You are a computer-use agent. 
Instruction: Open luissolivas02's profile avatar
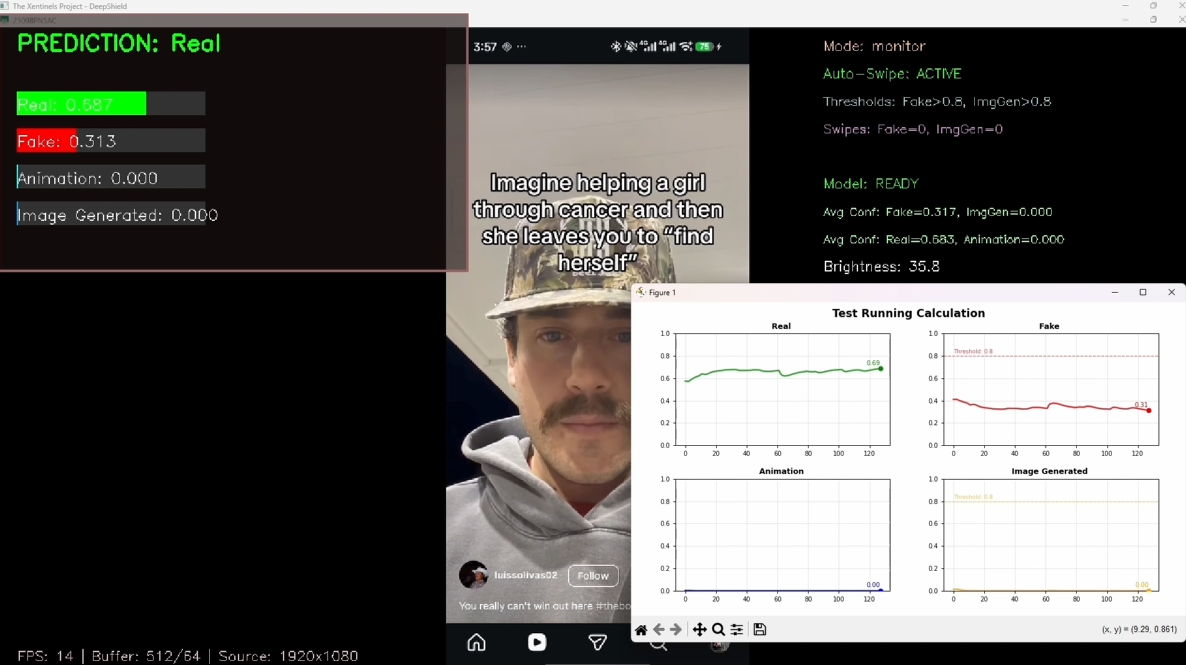point(473,573)
